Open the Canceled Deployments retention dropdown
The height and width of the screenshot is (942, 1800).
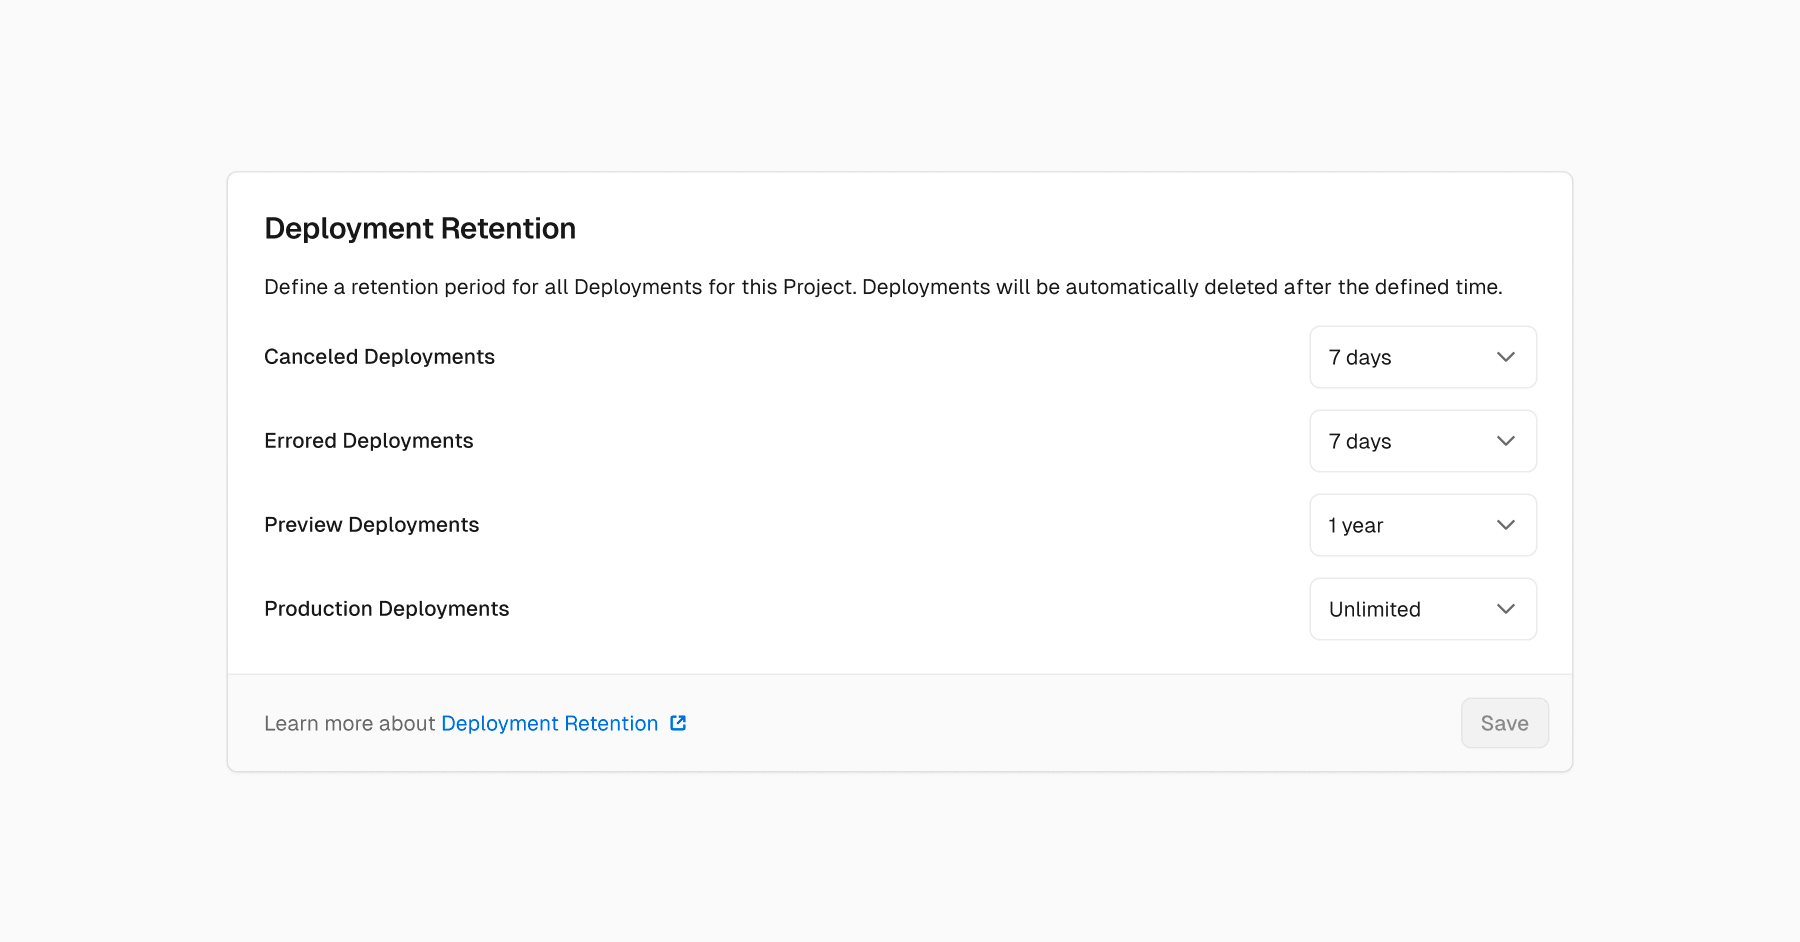(1423, 357)
